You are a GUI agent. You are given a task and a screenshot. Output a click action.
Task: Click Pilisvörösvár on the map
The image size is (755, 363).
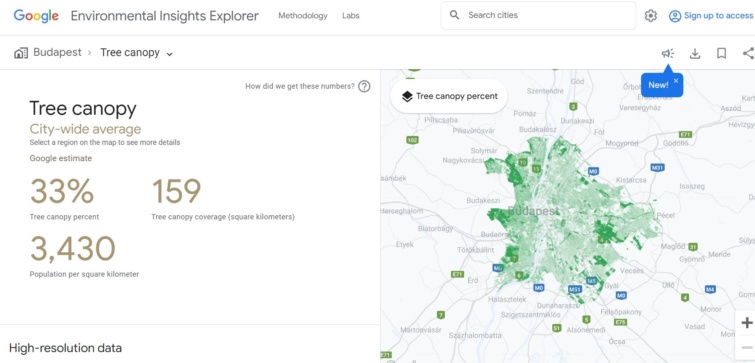474,130
